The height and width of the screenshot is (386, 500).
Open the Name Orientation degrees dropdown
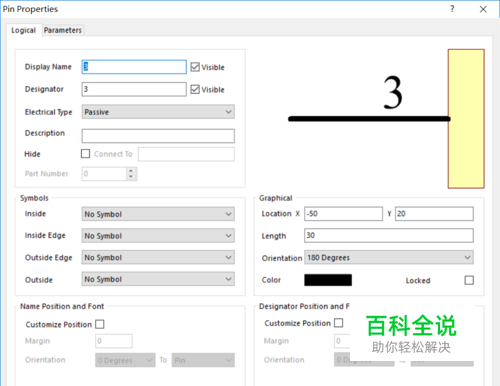point(125,360)
